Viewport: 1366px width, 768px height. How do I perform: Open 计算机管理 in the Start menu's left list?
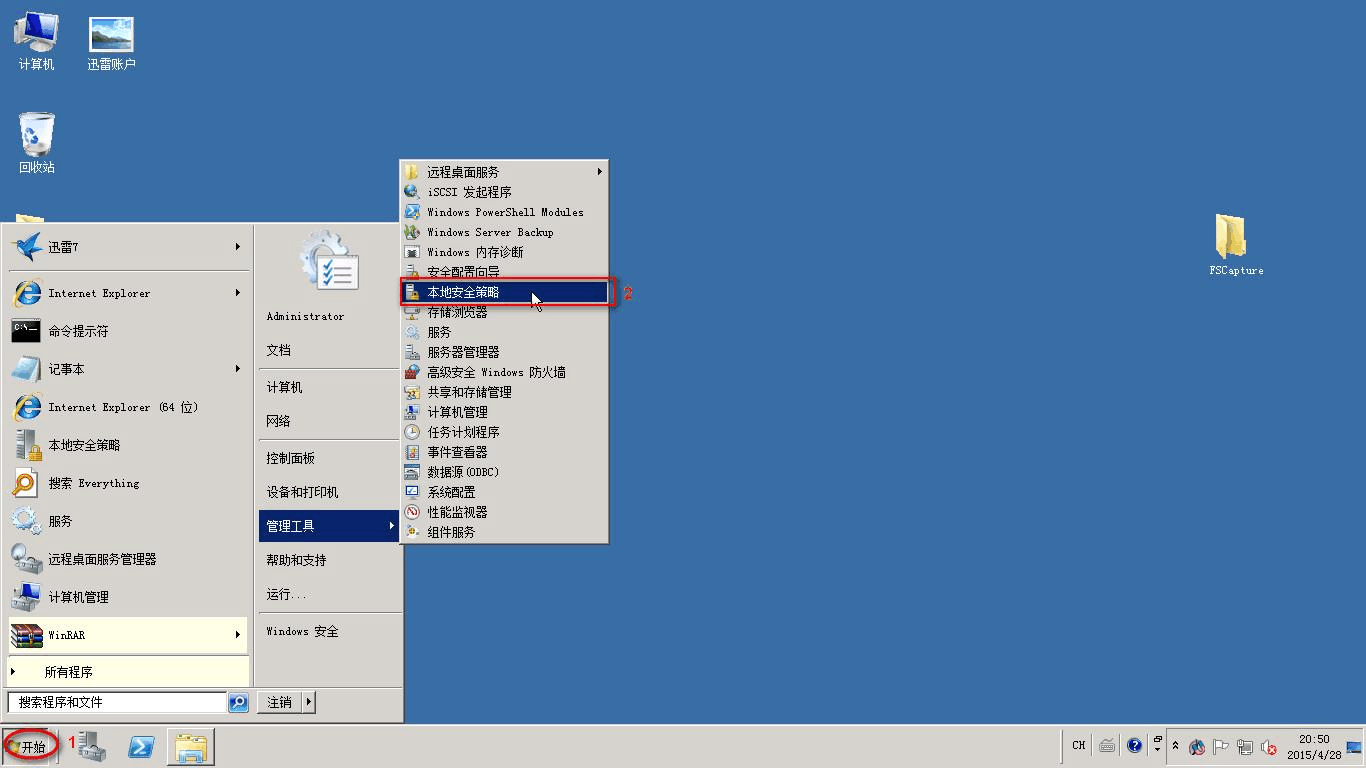(x=128, y=597)
